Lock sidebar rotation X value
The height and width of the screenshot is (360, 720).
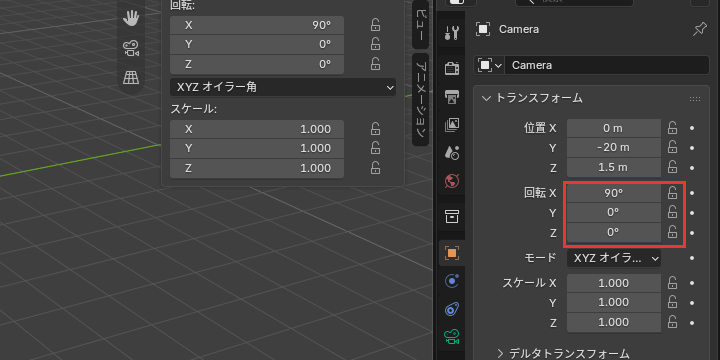pos(375,25)
